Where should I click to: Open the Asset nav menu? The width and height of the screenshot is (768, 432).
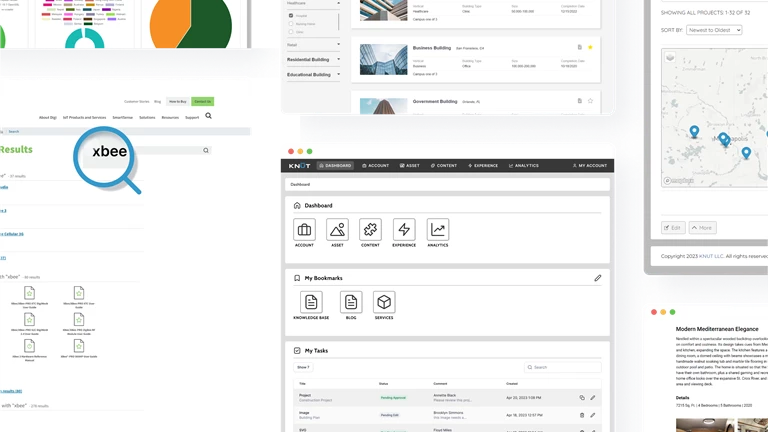click(409, 166)
